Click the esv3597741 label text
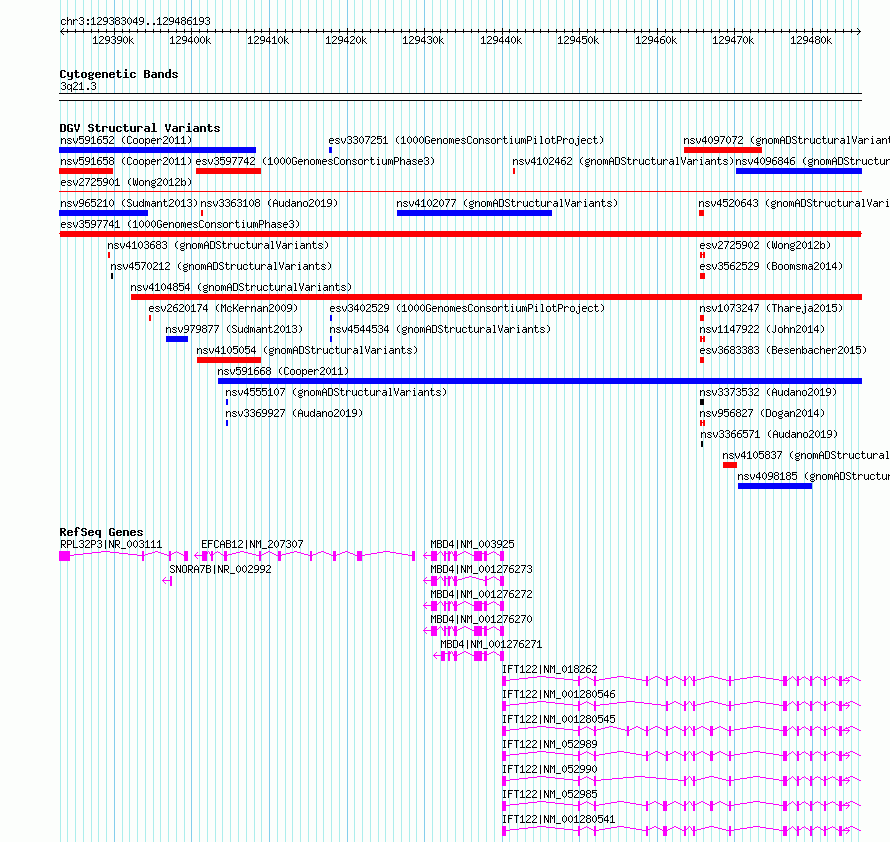The height and width of the screenshot is (842, 890). click(x=180, y=224)
